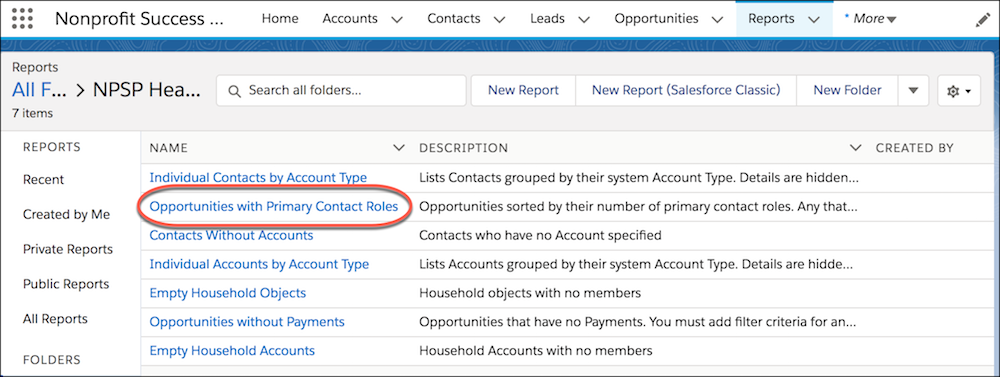Open the Opportunities tab dropdown arrow
This screenshot has height=377, width=1000.
717,20
